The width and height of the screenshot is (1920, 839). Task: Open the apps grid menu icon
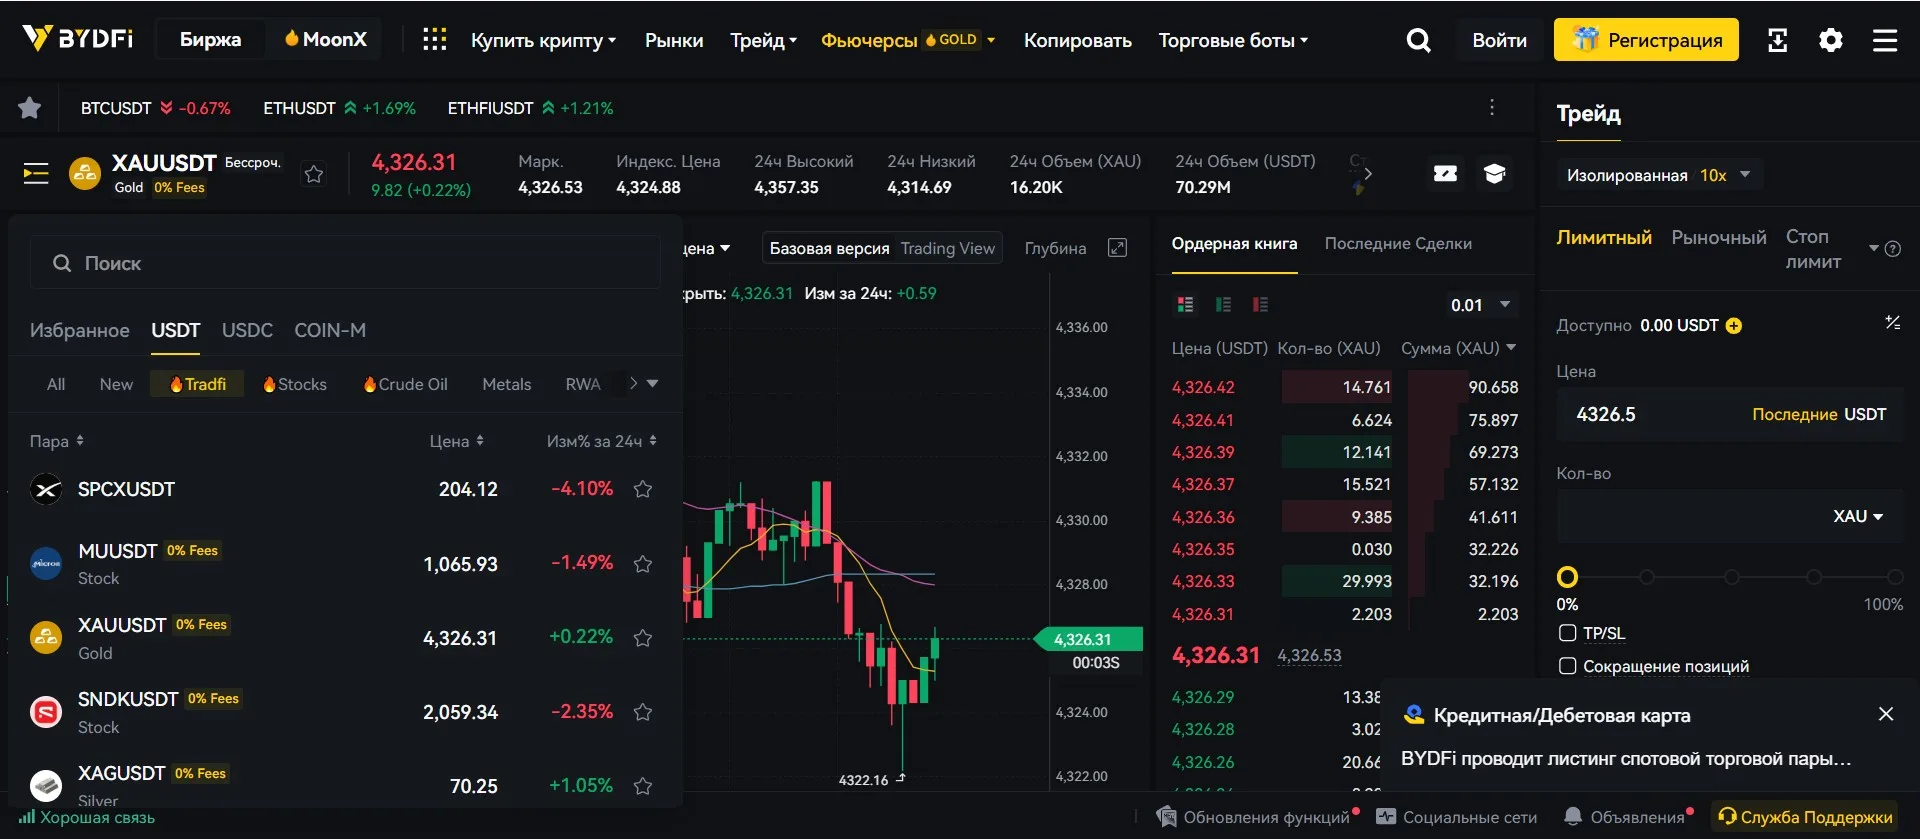coord(434,40)
